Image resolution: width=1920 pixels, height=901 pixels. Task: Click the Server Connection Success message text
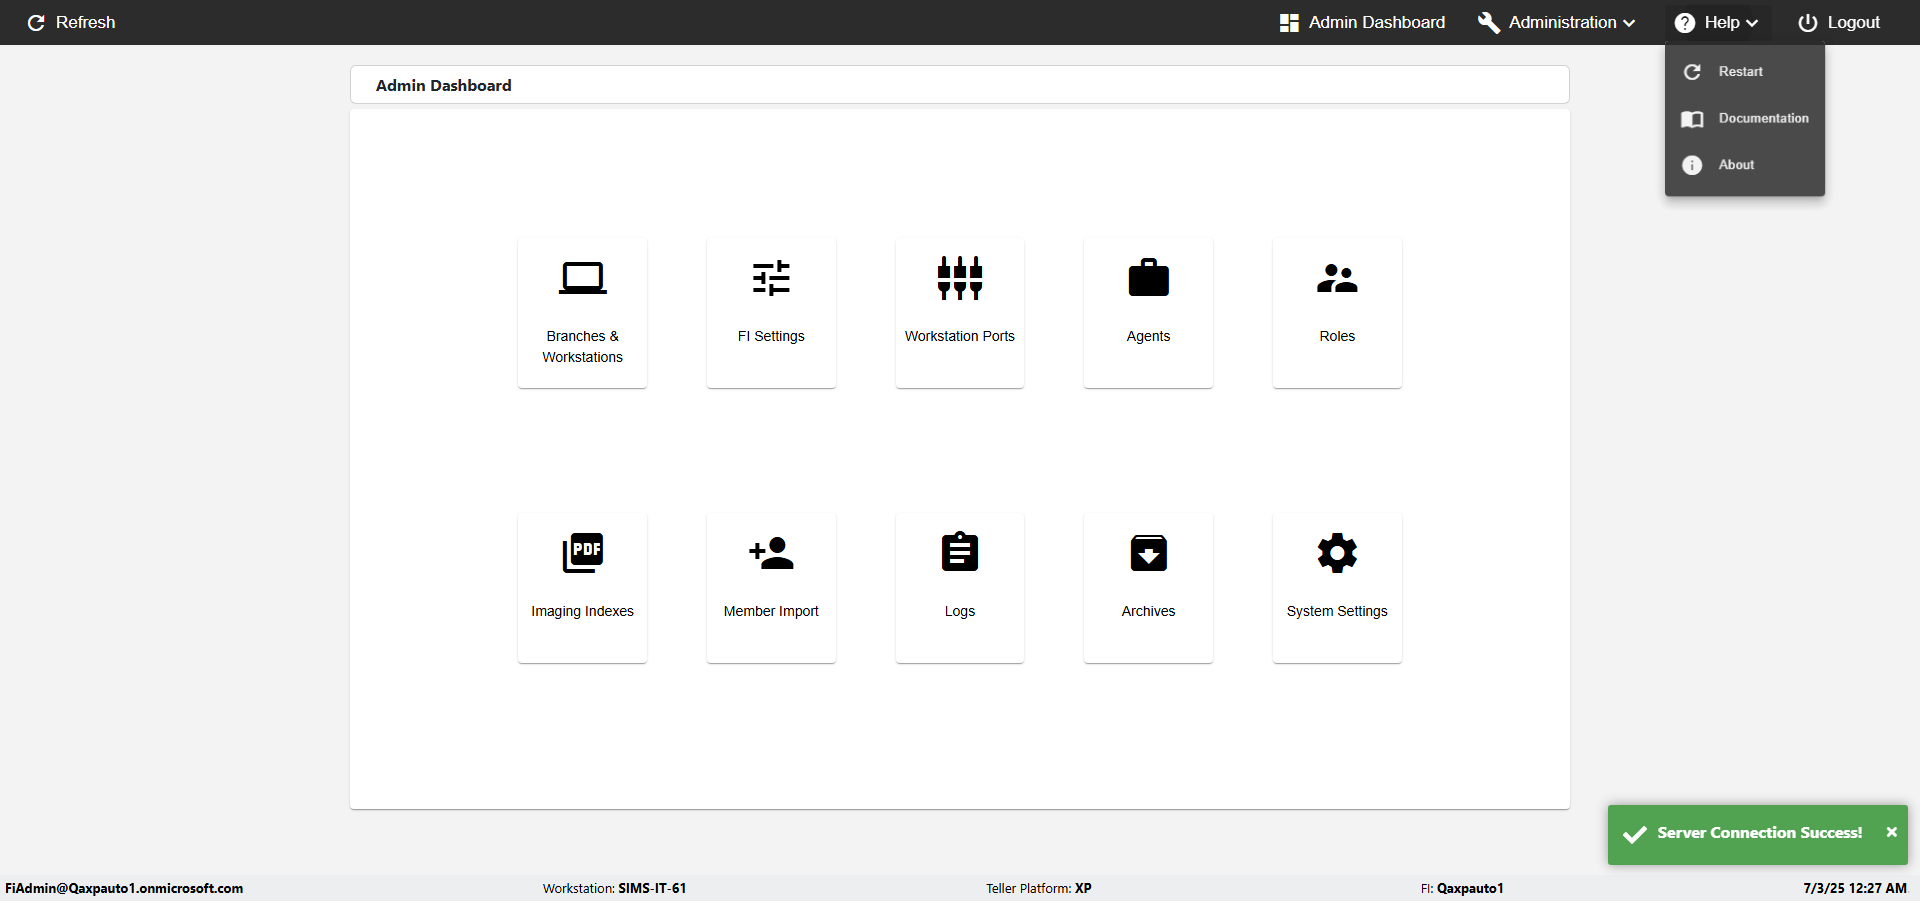tap(1759, 833)
